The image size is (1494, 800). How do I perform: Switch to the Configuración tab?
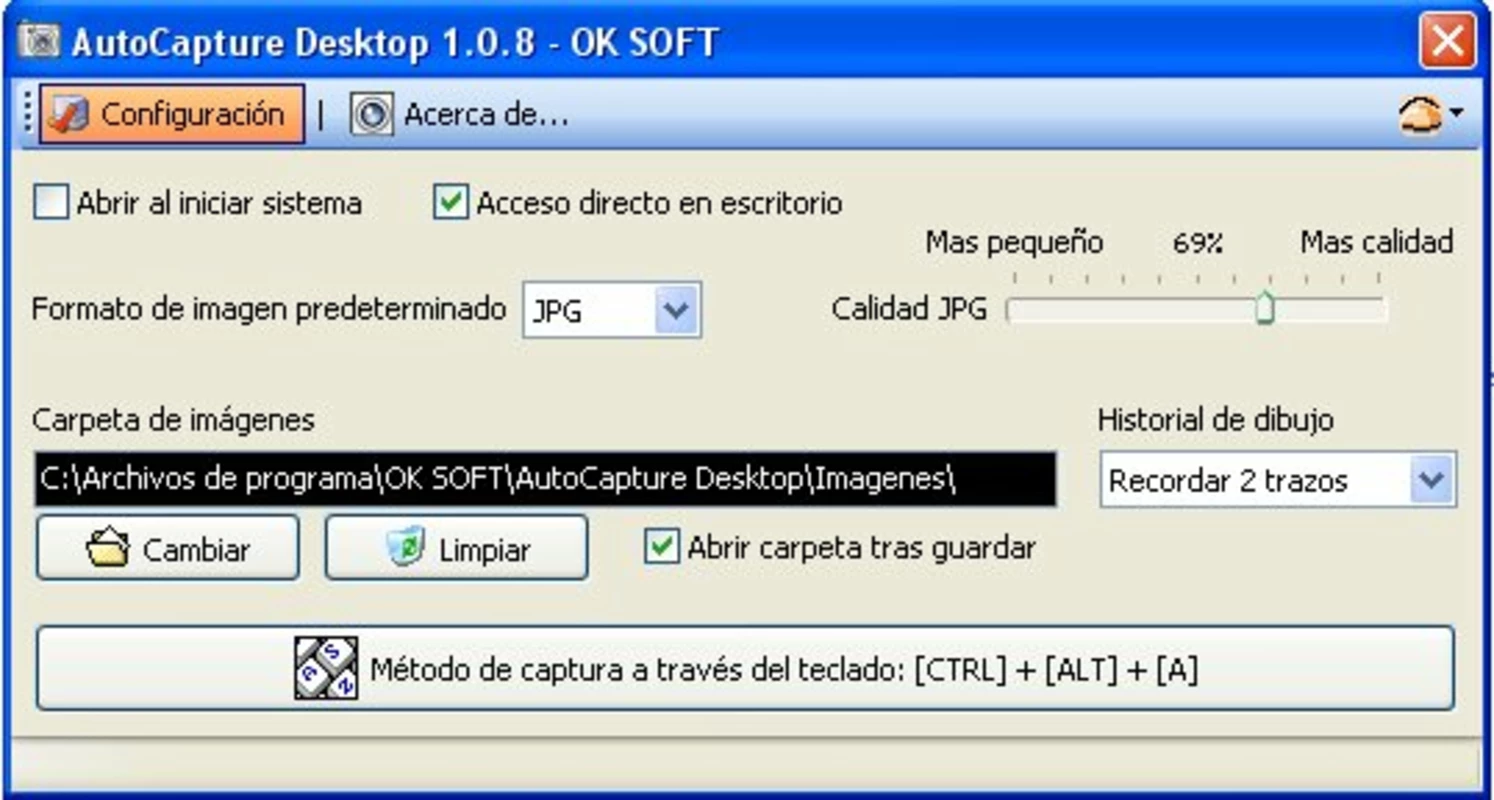171,114
